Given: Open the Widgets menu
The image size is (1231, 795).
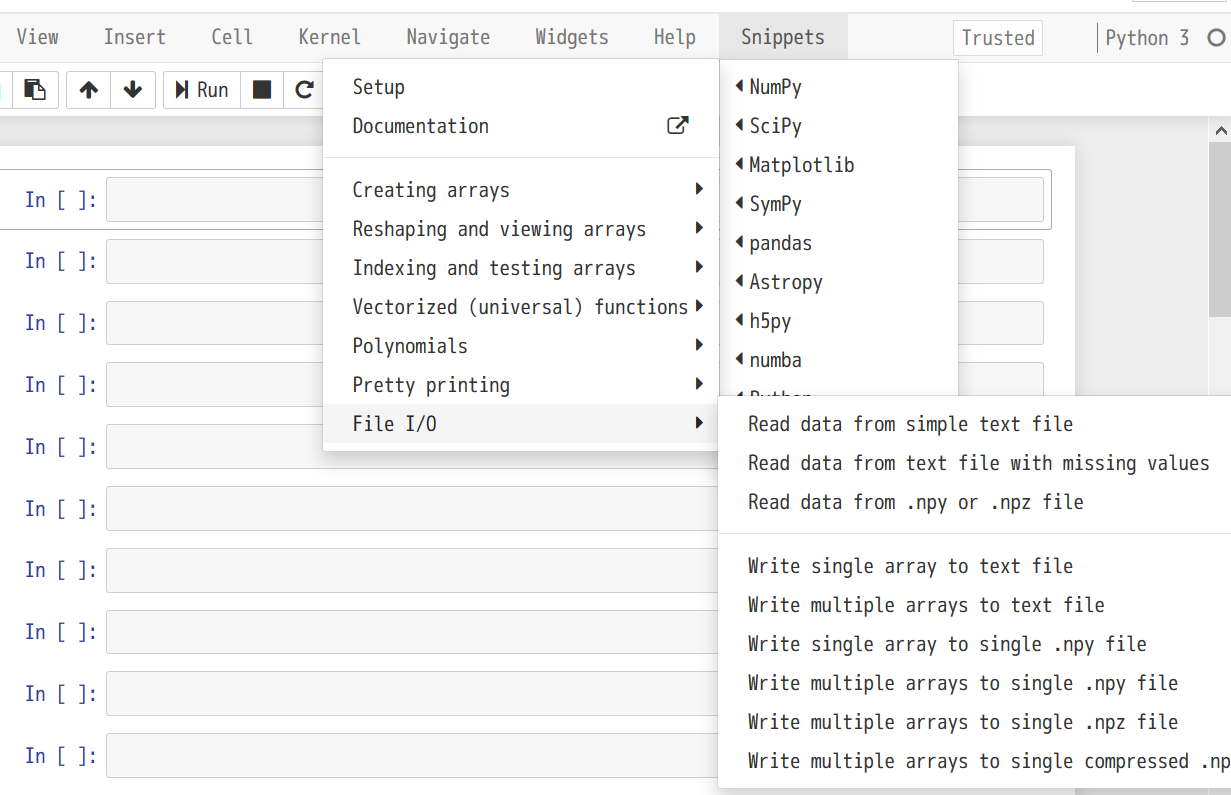Looking at the screenshot, I should pyautogui.click(x=571, y=38).
